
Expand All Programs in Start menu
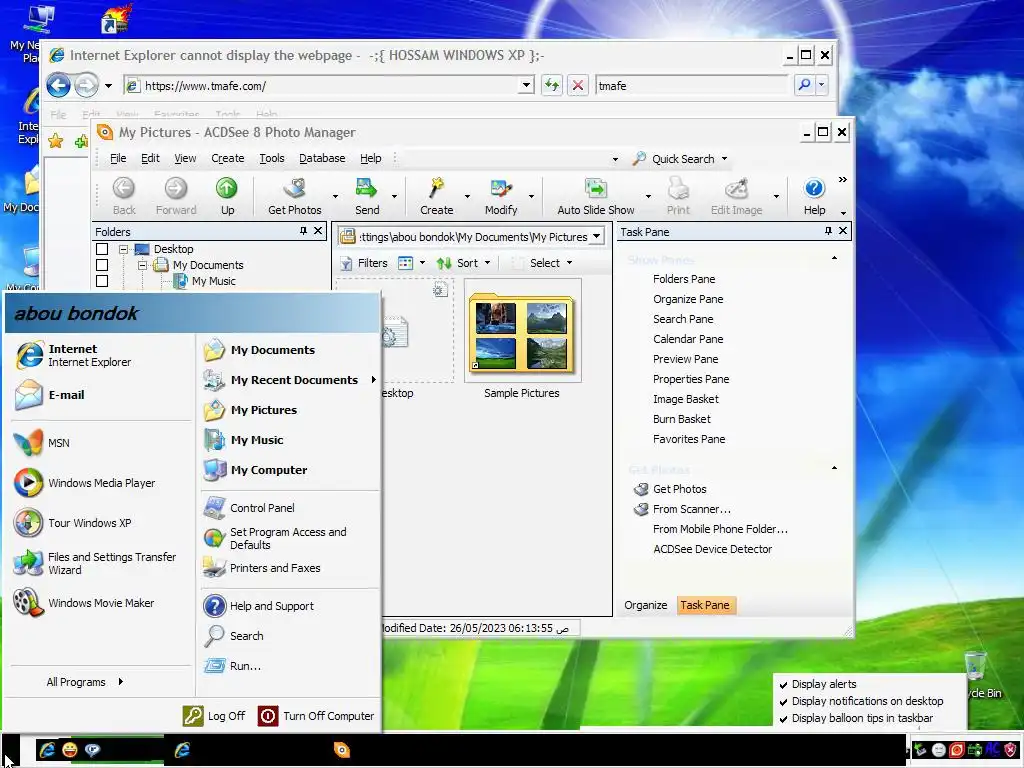point(84,682)
